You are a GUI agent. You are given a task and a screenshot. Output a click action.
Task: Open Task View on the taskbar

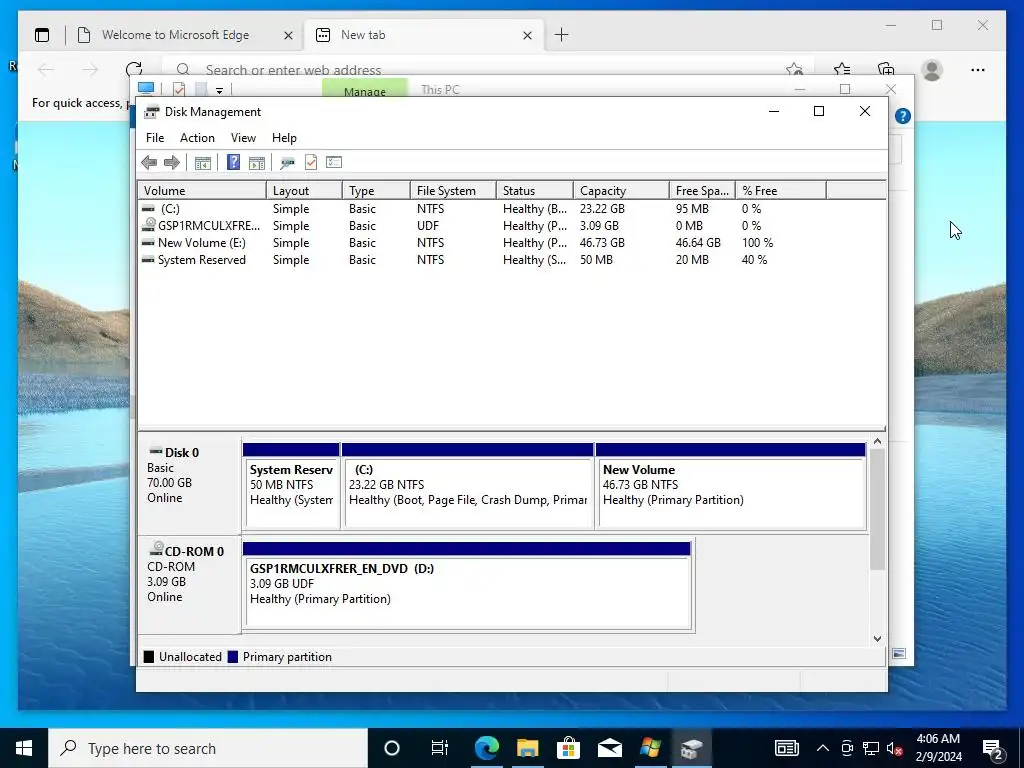click(x=440, y=748)
